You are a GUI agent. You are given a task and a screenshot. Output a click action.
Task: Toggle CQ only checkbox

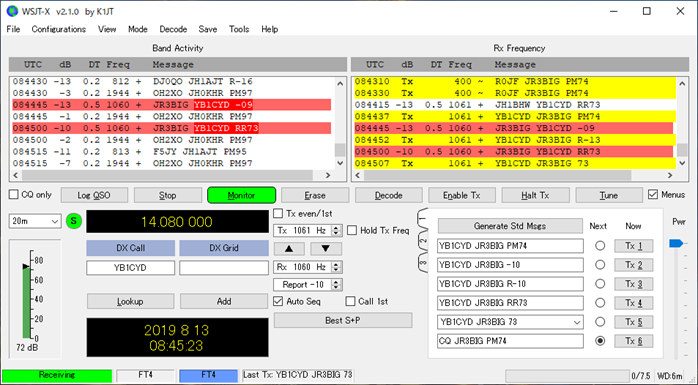coord(14,195)
